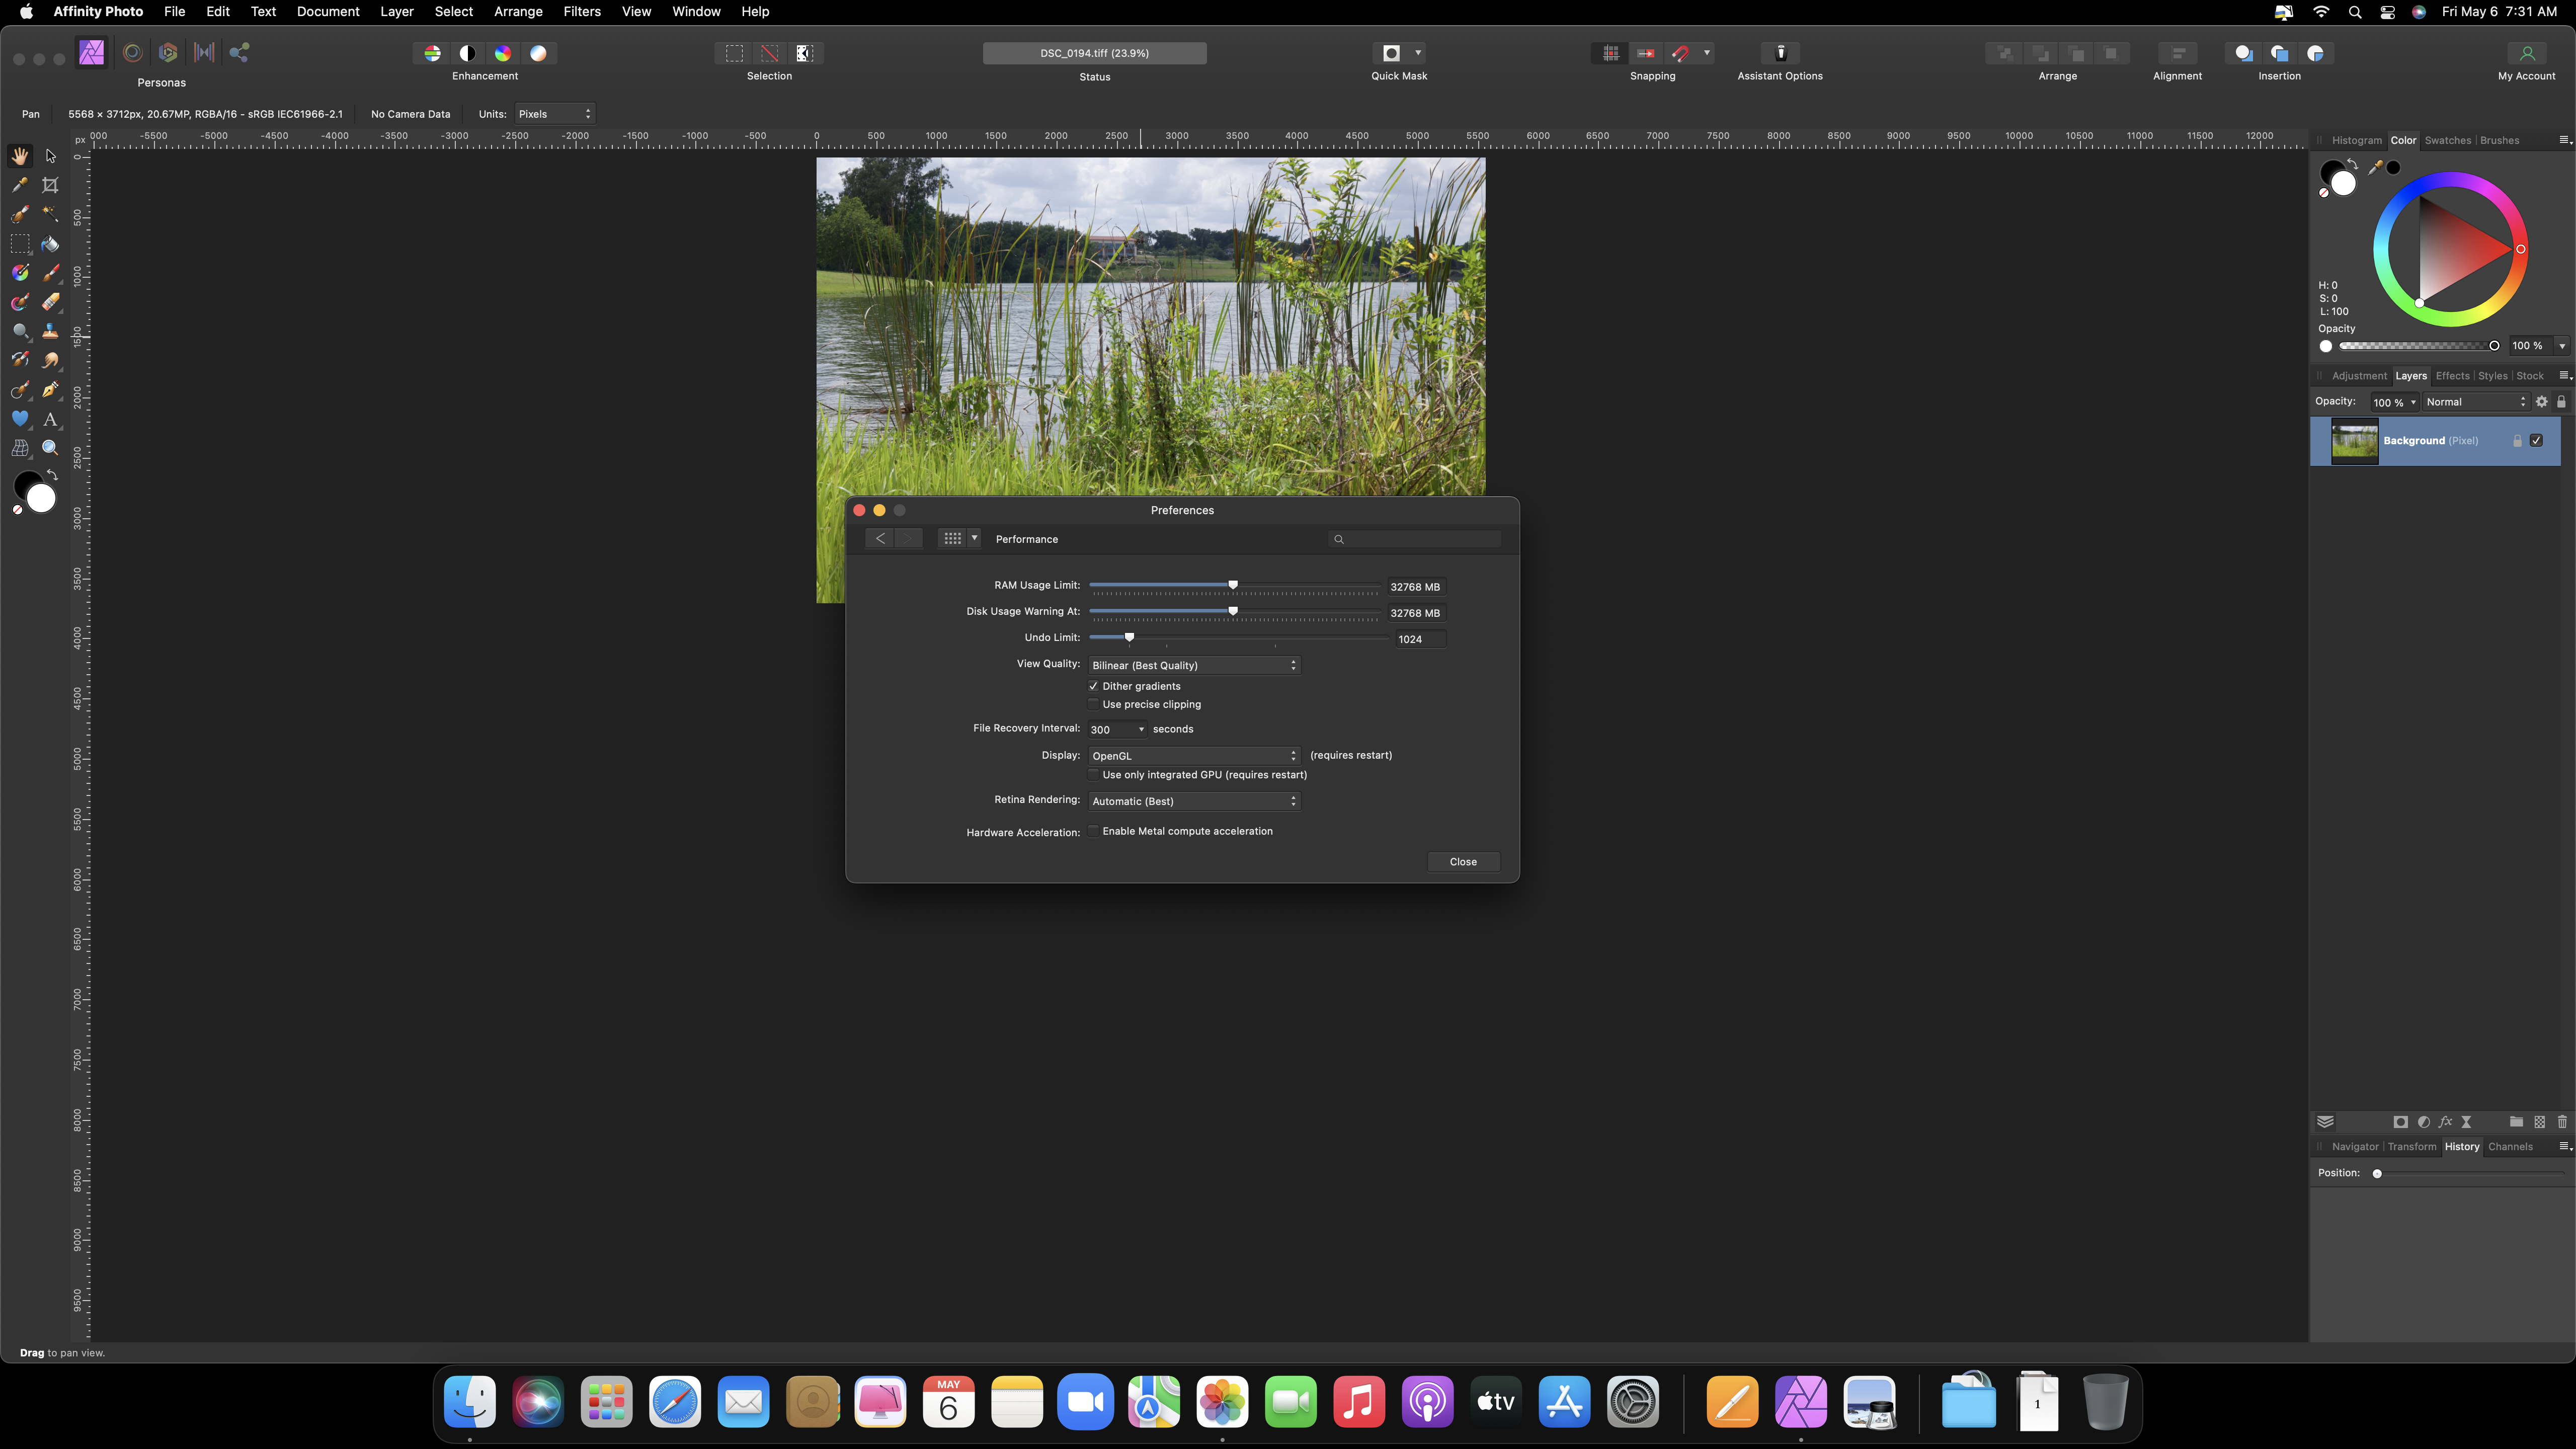The image size is (2576, 1449).
Task: Select the Gradient tool
Action: (x=20, y=273)
